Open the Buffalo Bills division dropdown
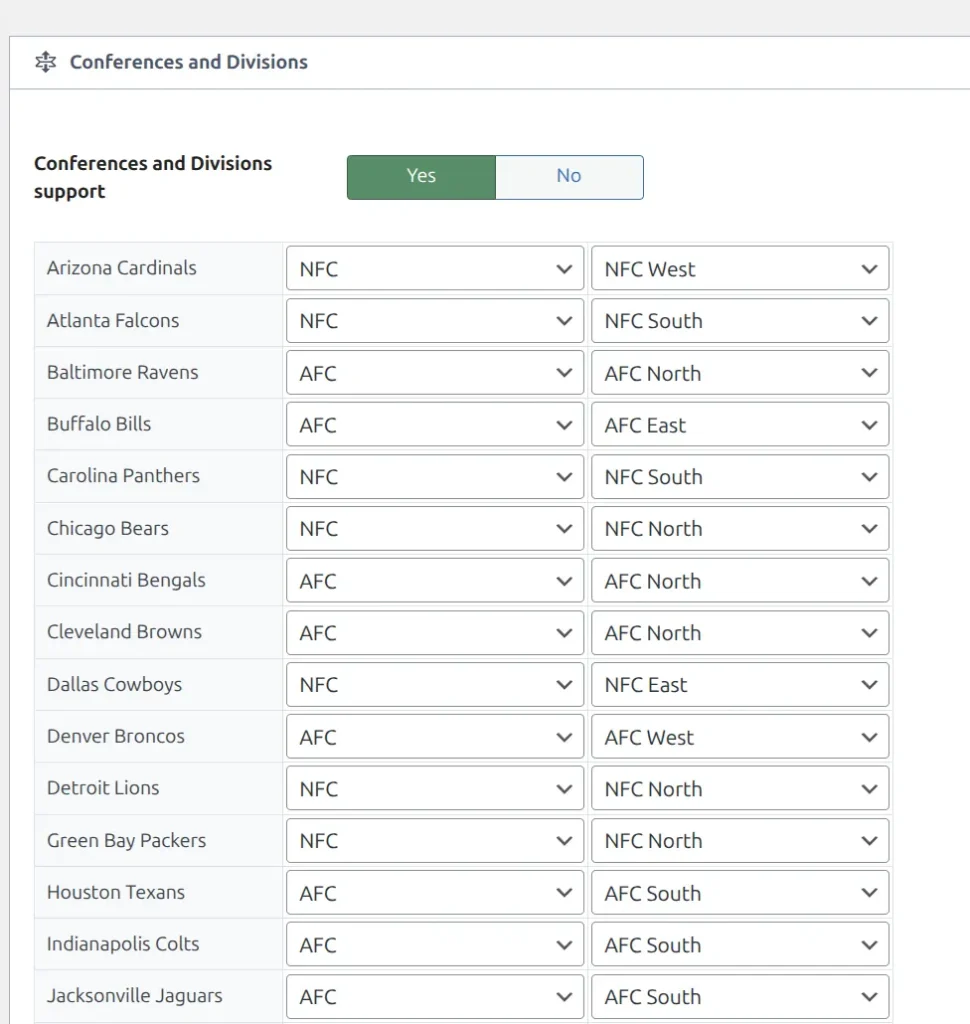The height and width of the screenshot is (1024, 970). 739,424
